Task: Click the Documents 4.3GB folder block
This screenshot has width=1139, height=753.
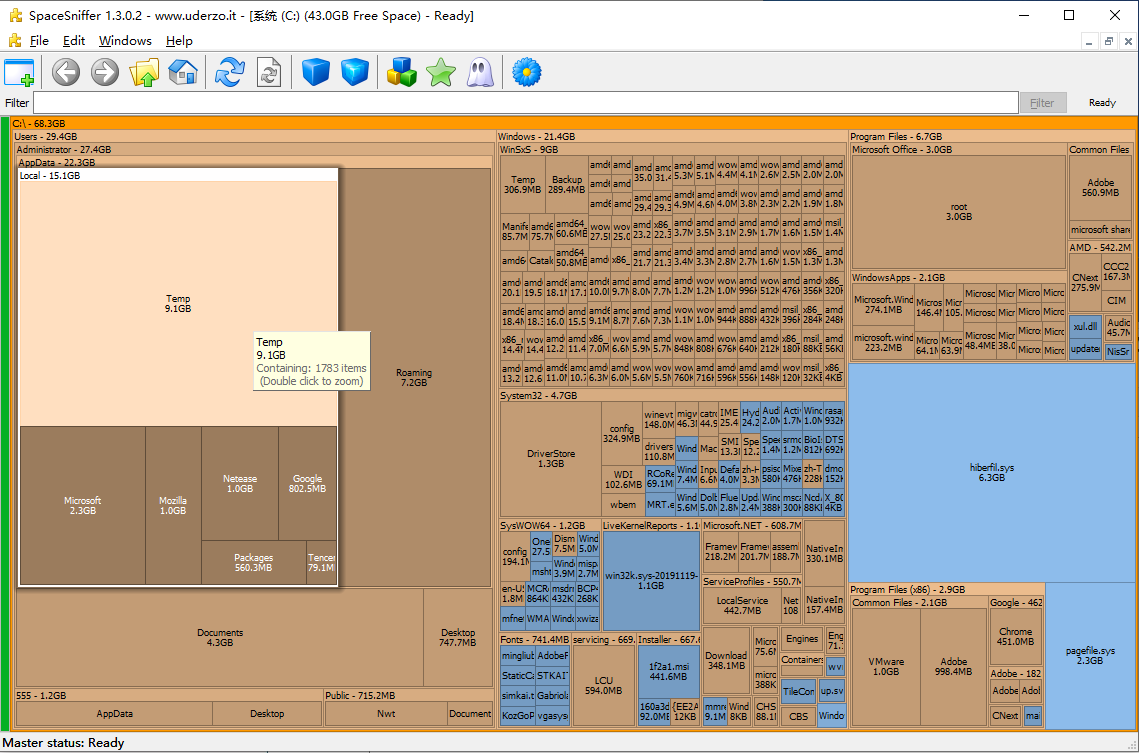Action: (219, 637)
